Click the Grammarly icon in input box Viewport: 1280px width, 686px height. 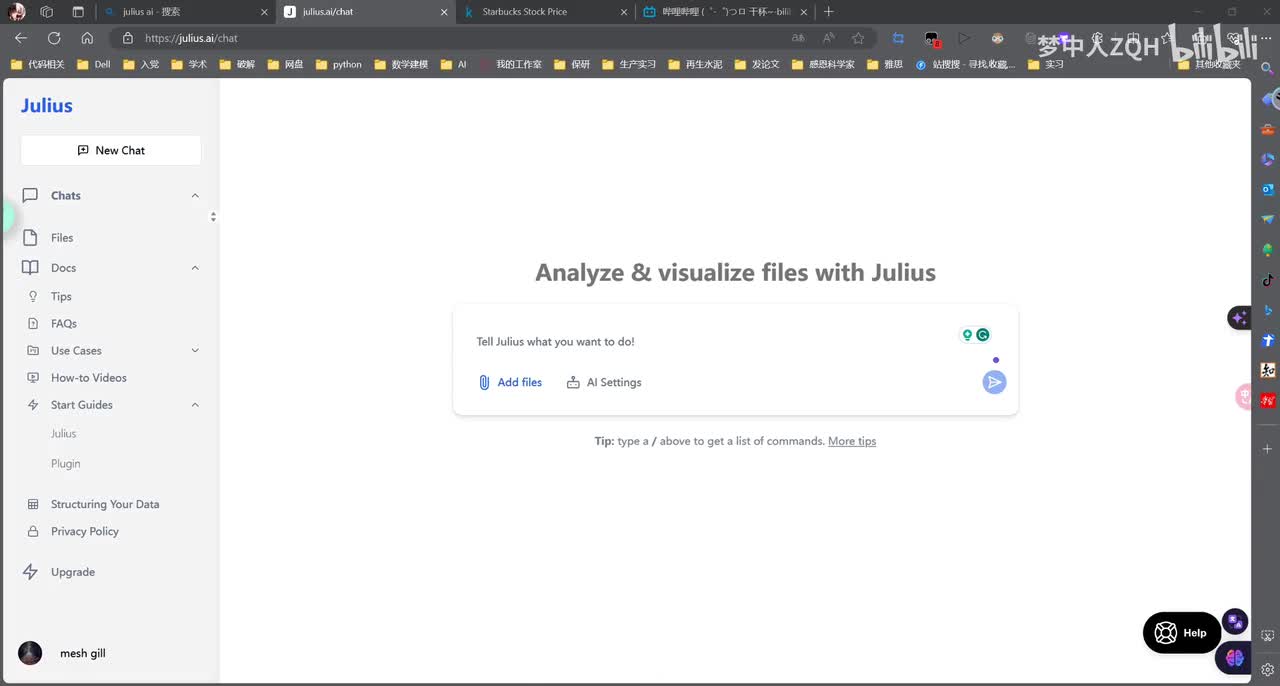pyautogui.click(x=983, y=335)
